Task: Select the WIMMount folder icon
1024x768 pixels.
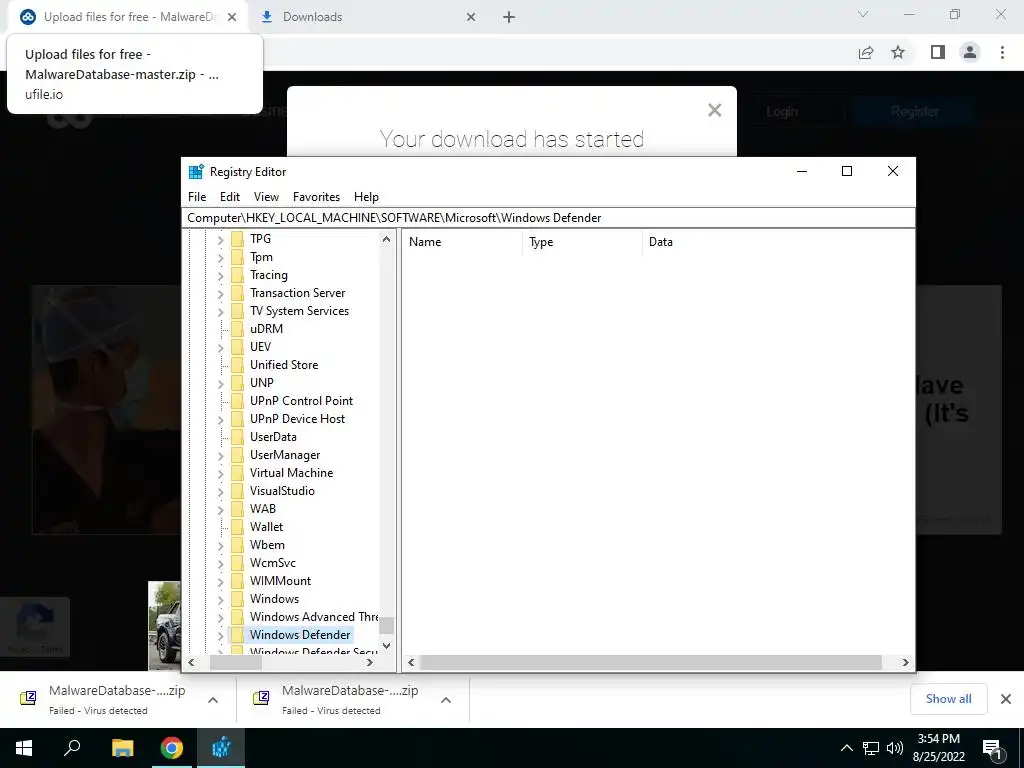Action: [x=237, y=580]
